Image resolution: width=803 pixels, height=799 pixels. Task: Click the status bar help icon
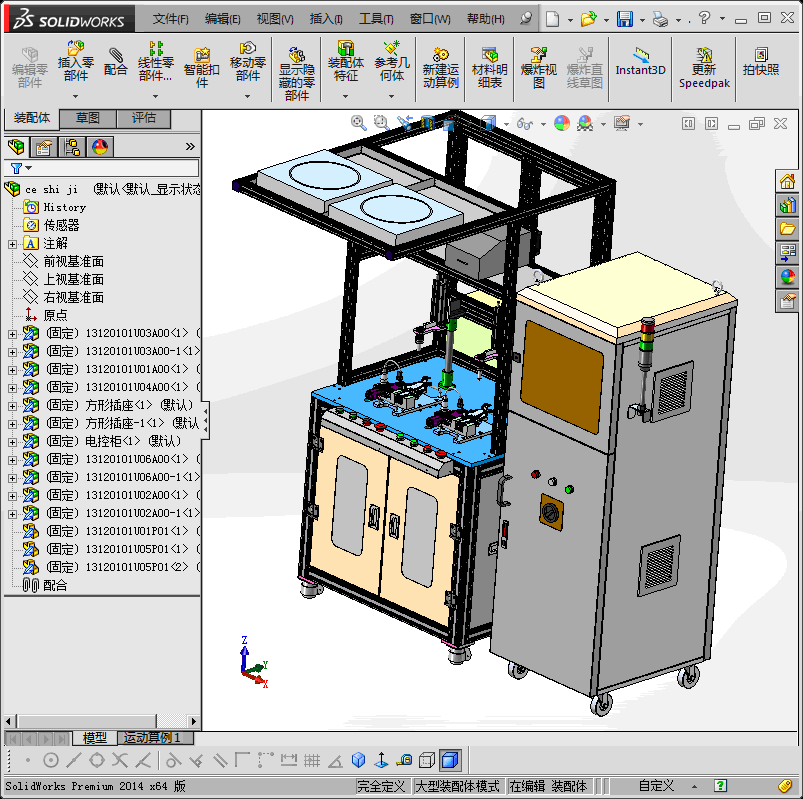point(720,786)
